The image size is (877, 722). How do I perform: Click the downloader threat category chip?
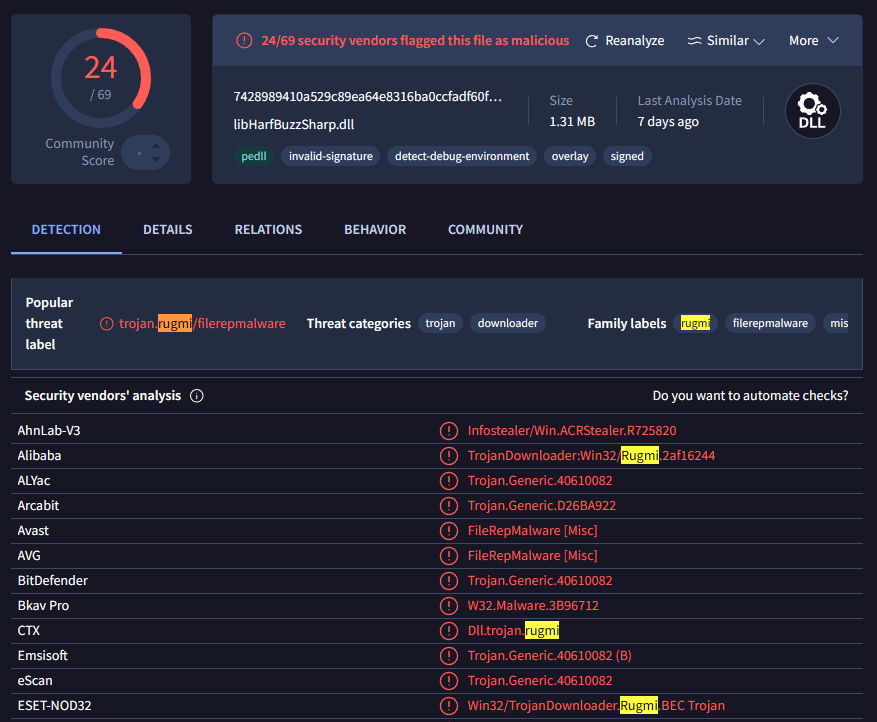click(x=508, y=323)
